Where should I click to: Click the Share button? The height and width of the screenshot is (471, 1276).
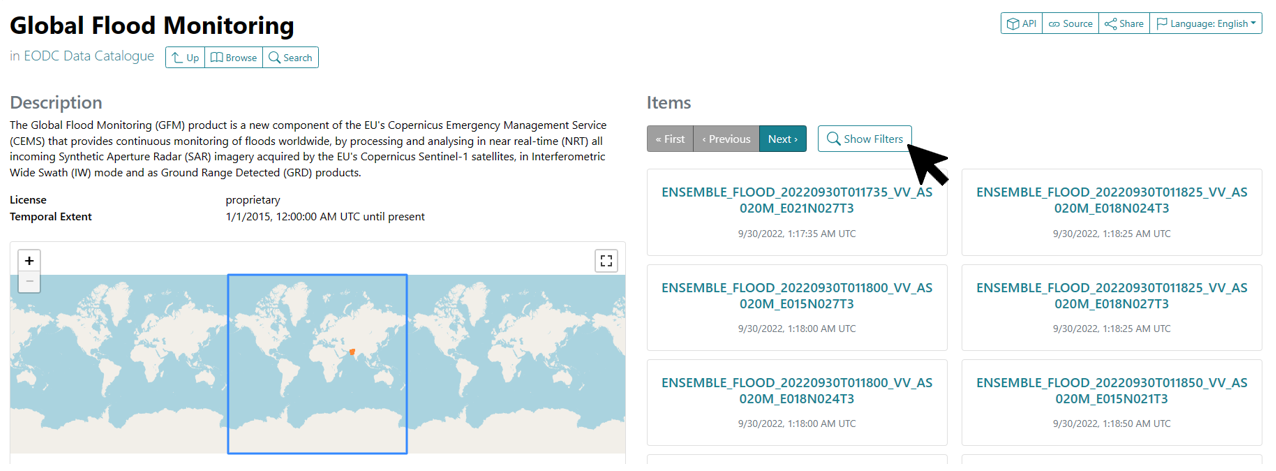tap(1124, 23)
